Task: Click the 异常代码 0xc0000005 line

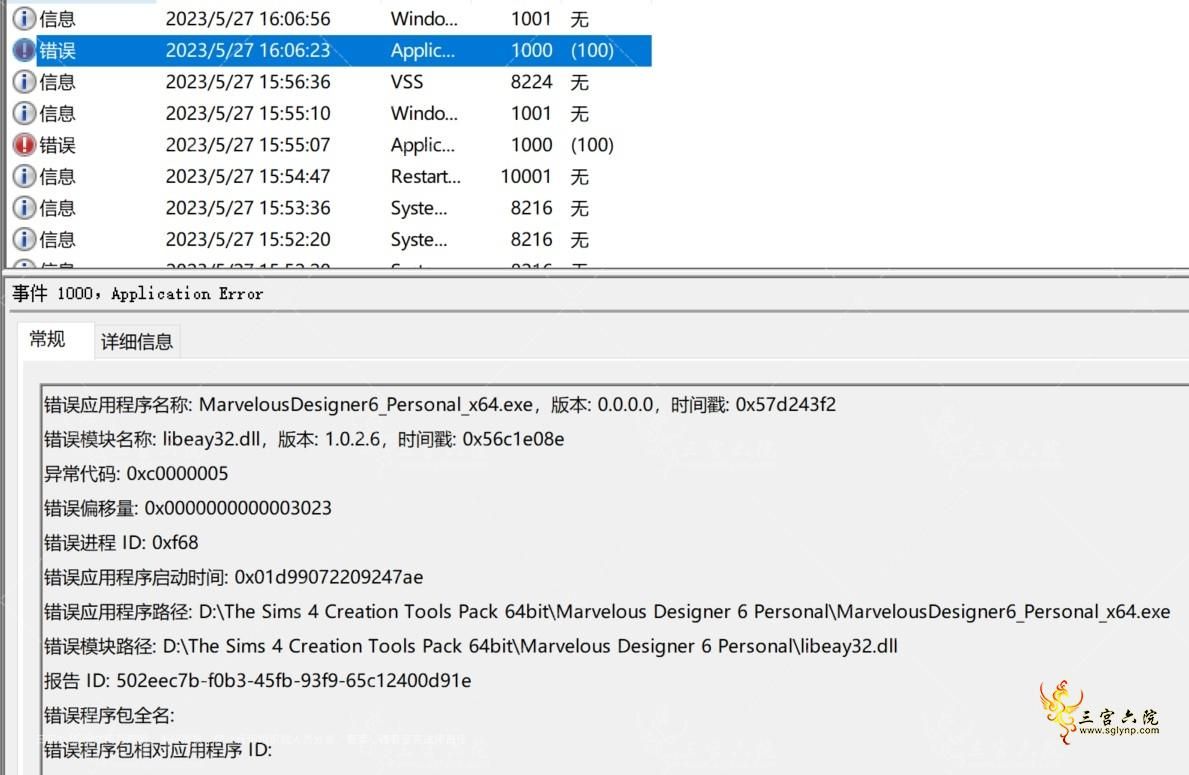Action: [136, 474]
